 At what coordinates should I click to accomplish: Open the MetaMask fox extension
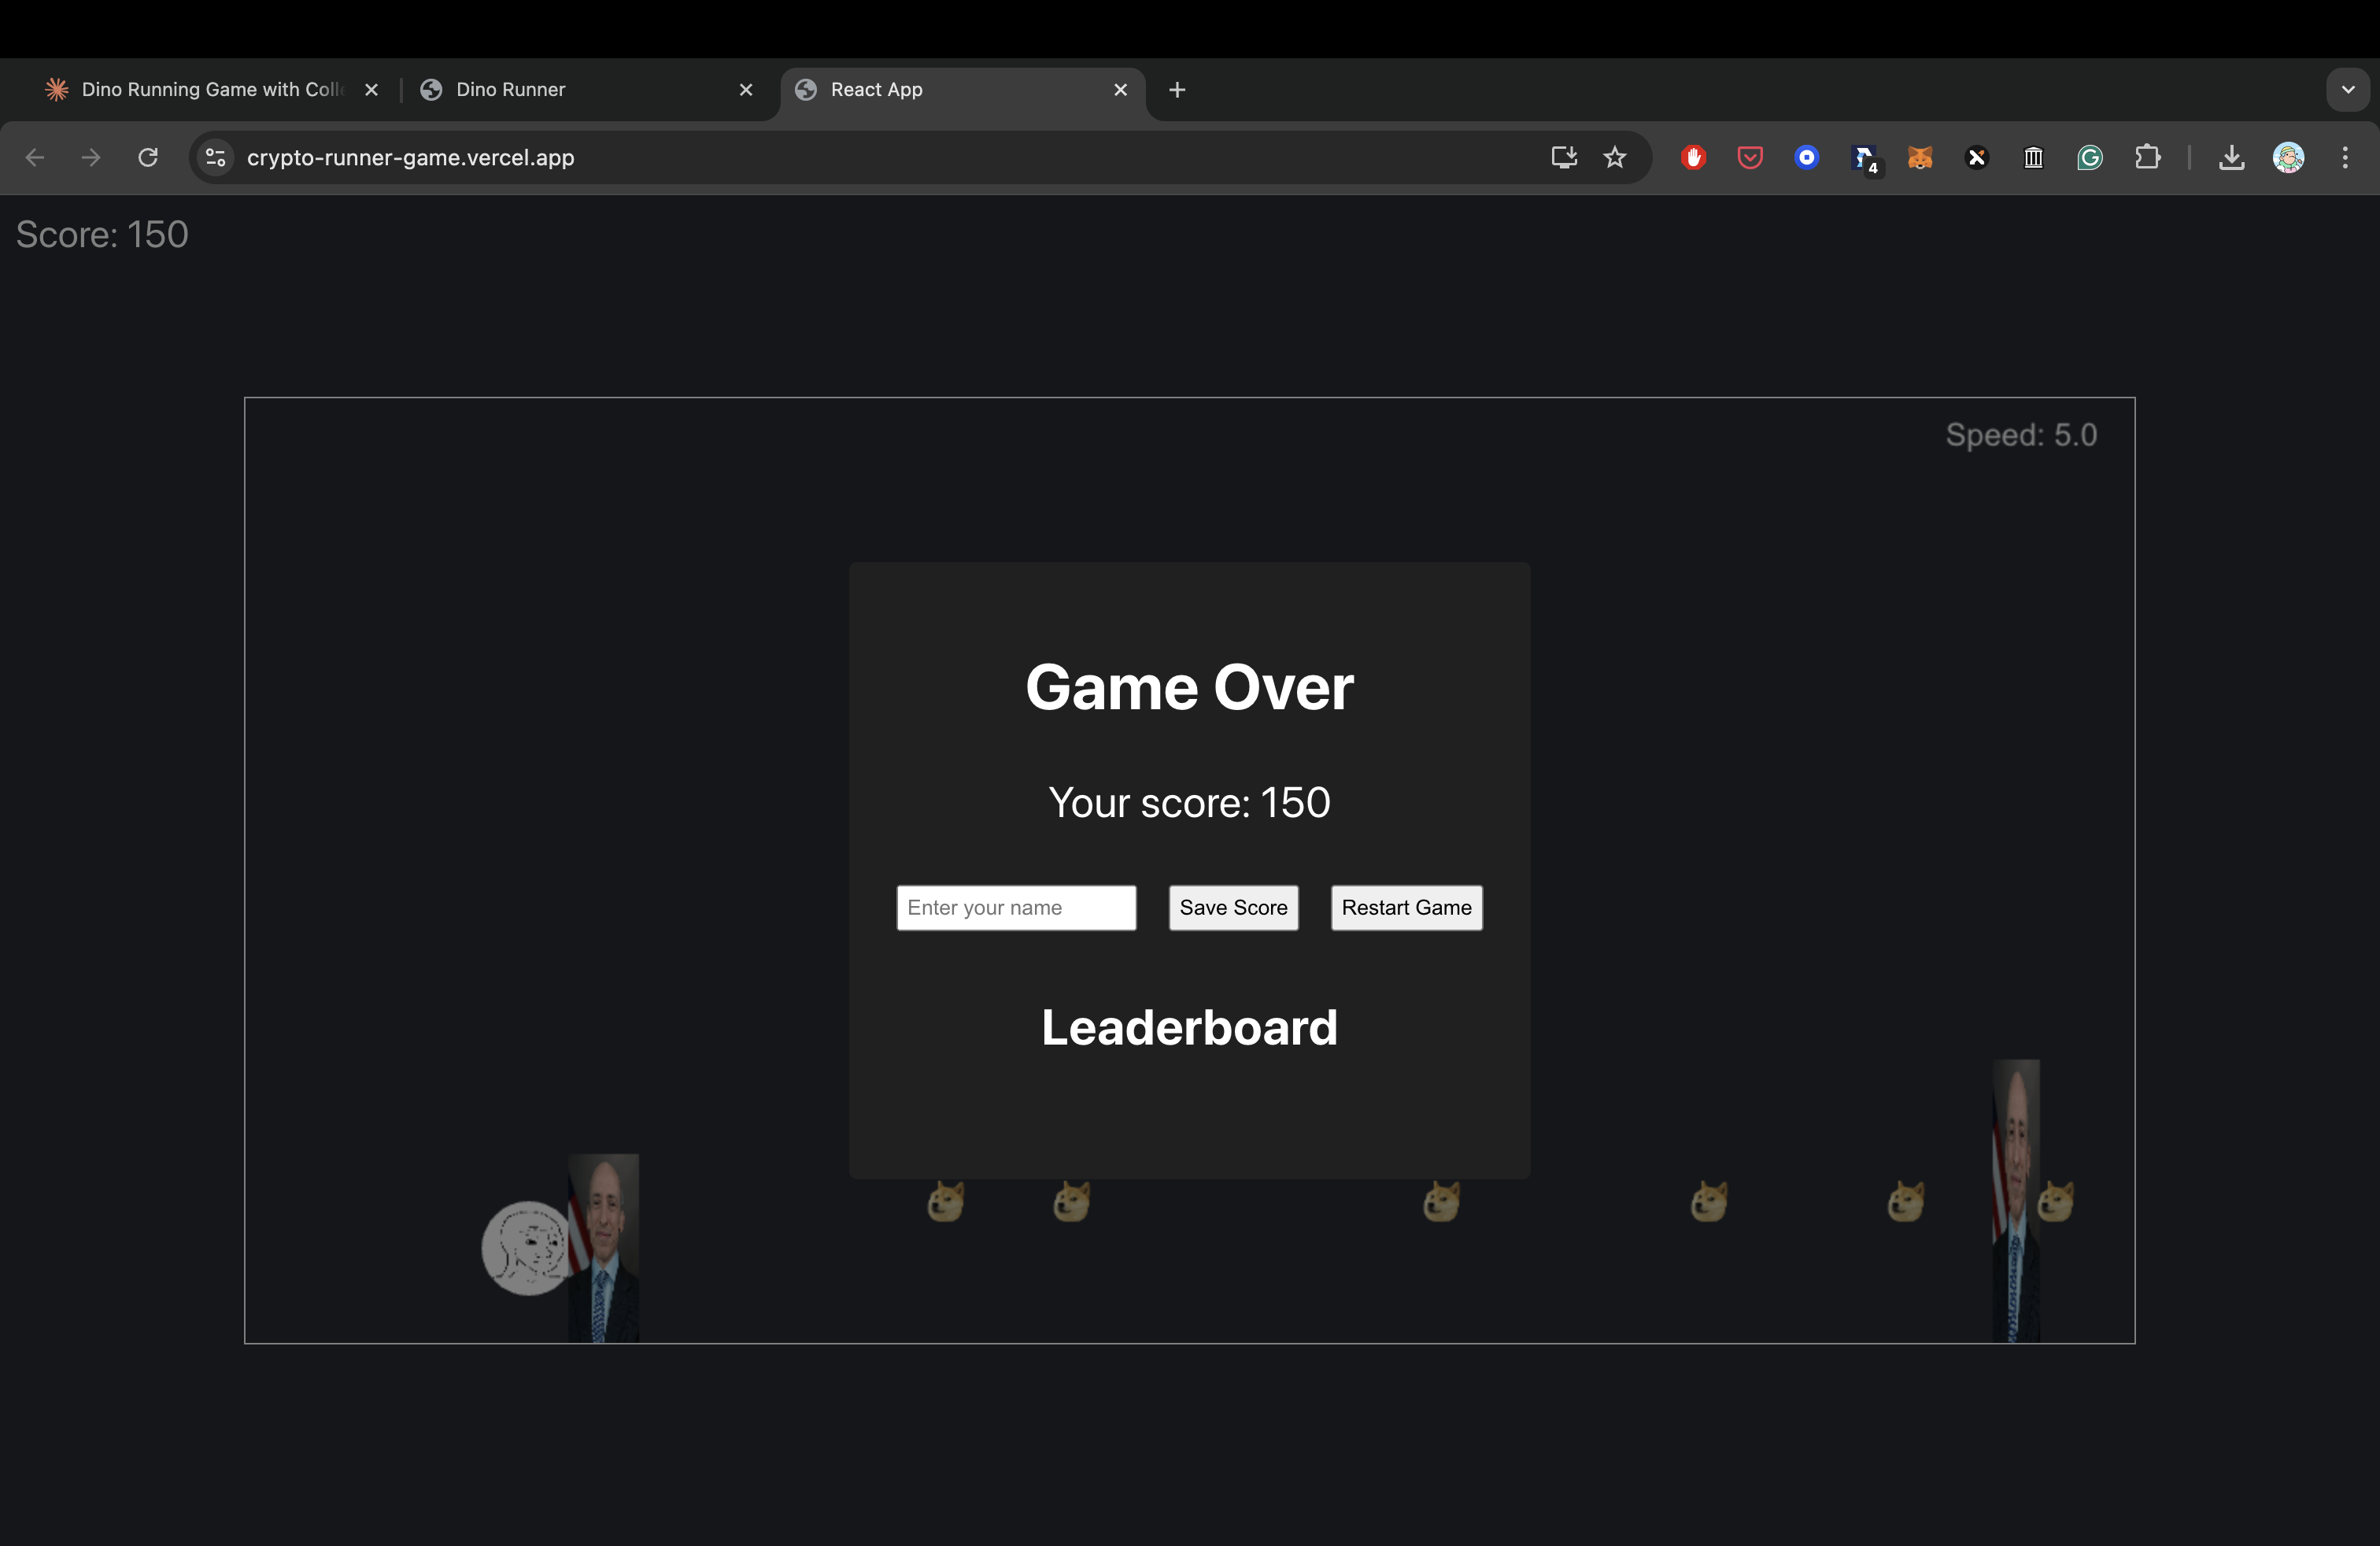[x=1919, y=157]
